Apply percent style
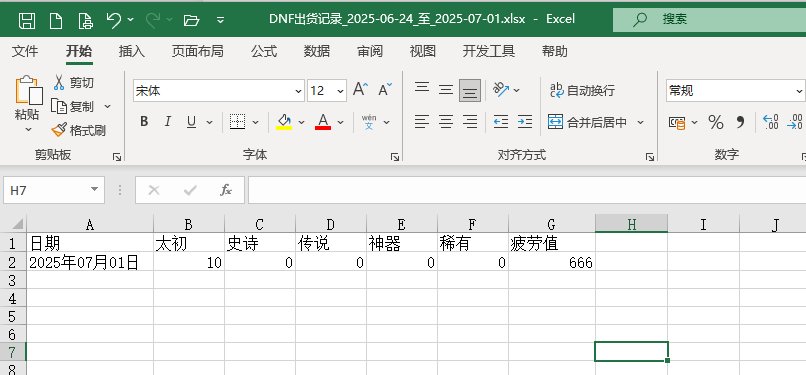This screenshot has height=375, width=806. pos(716,122)
